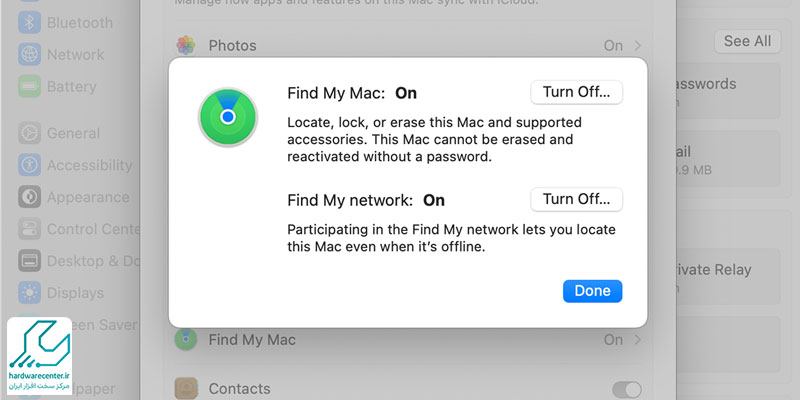Click the Appearance icon
Image resolution: width=800 pixels, height=400 pixels.
(x=30, y=197)
